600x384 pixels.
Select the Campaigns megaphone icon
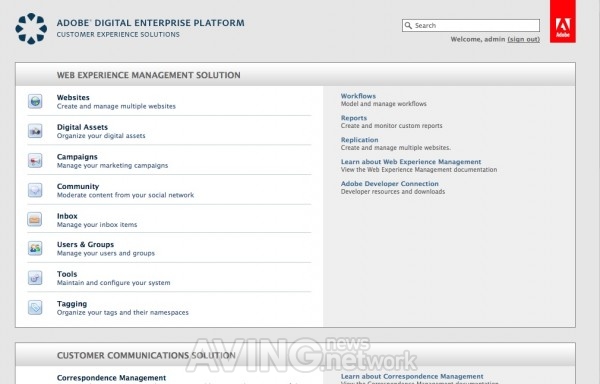(x=35, y=161)
